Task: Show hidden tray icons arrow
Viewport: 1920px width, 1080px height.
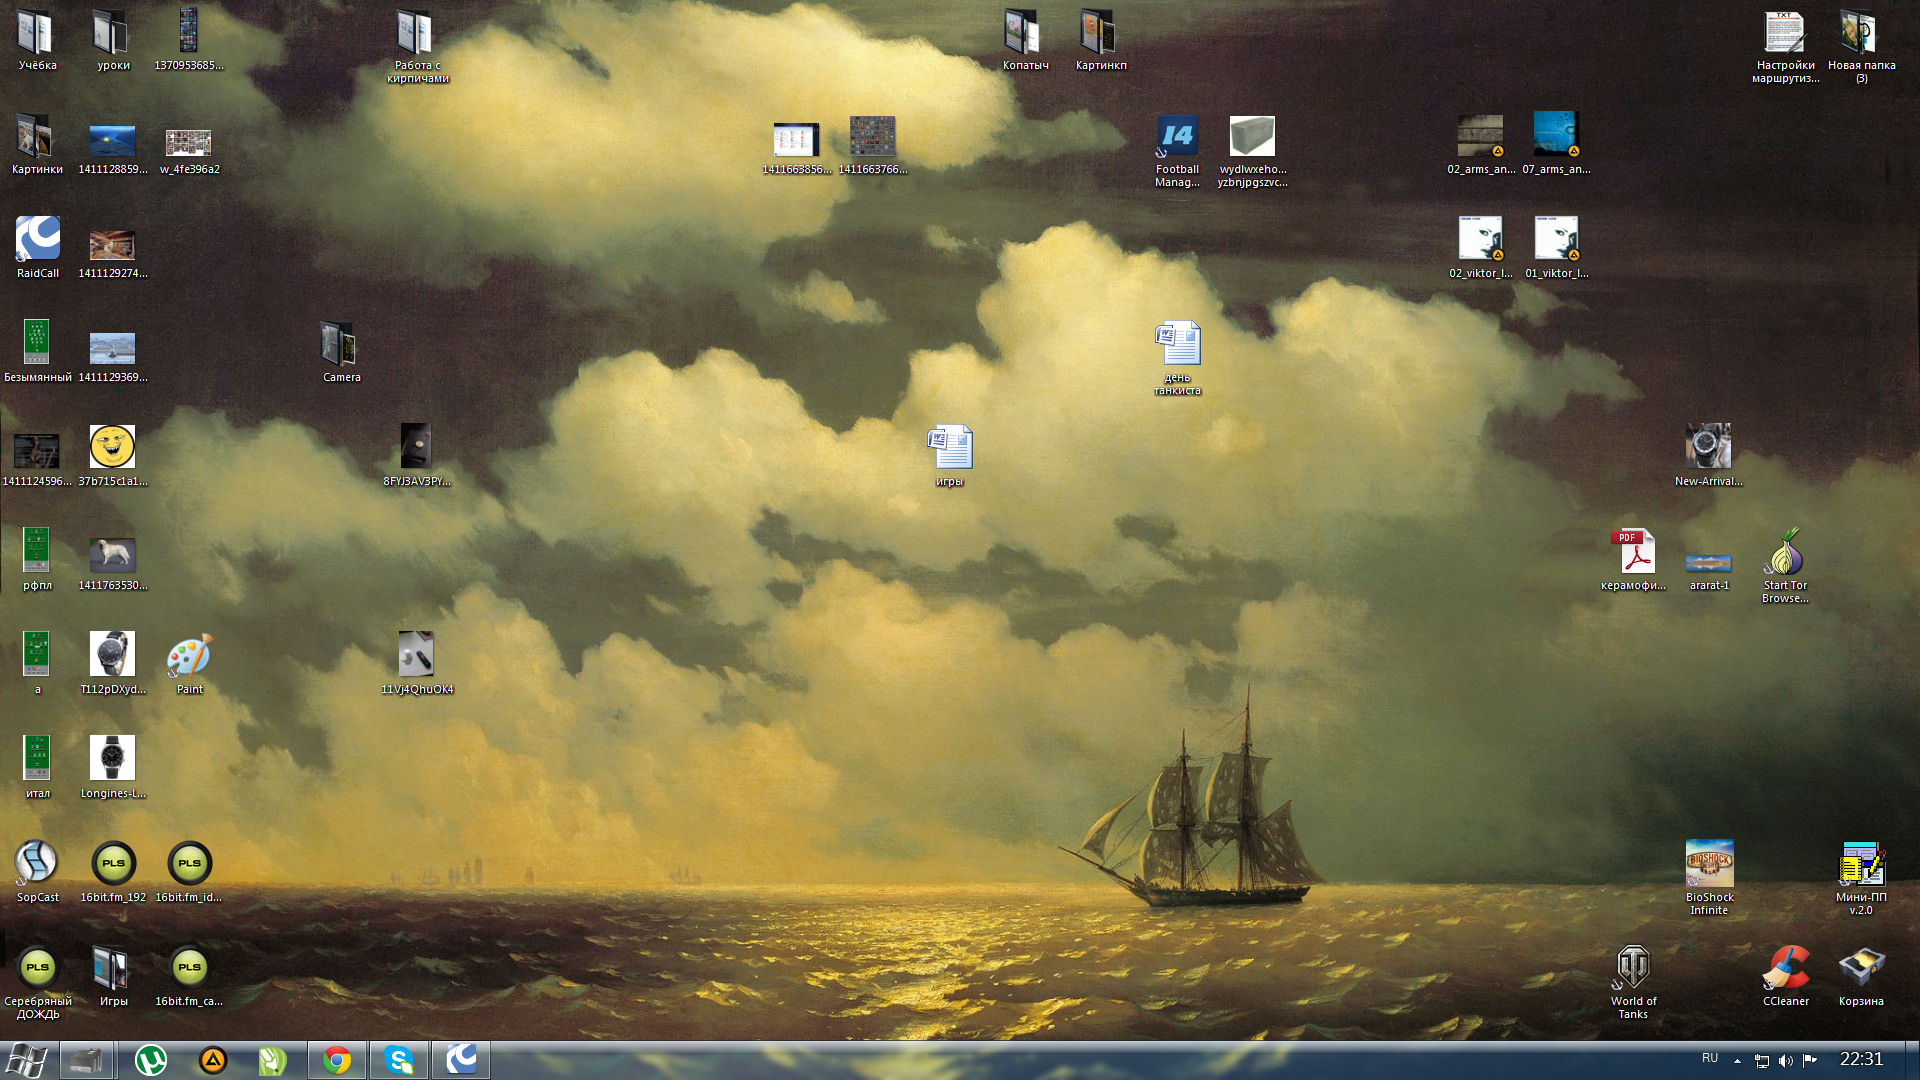Action: [1737, 1060]
